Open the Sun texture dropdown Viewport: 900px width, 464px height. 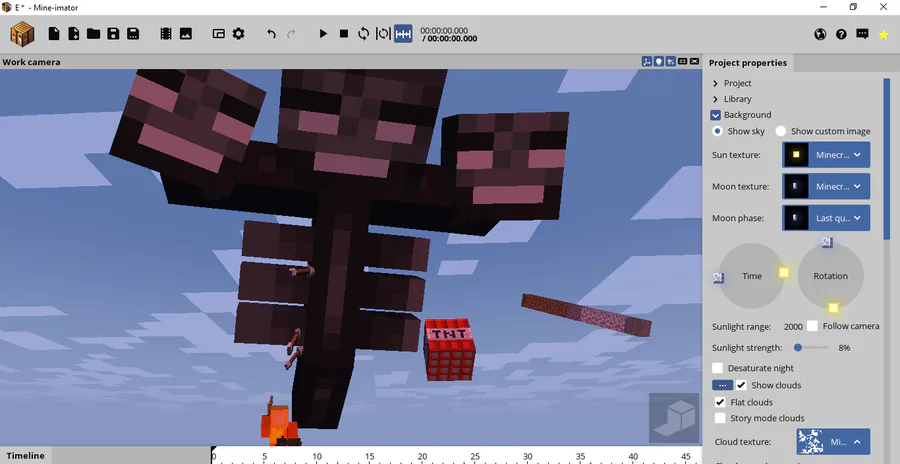[826, 155]
